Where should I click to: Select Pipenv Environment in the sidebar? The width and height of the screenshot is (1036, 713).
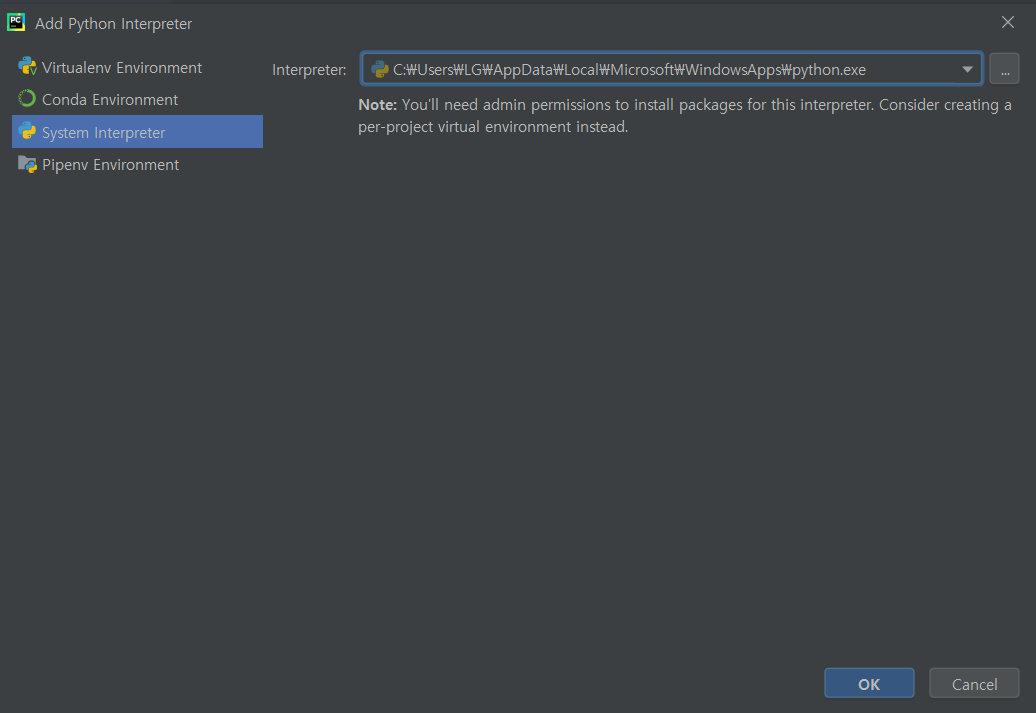click(137, 165)
